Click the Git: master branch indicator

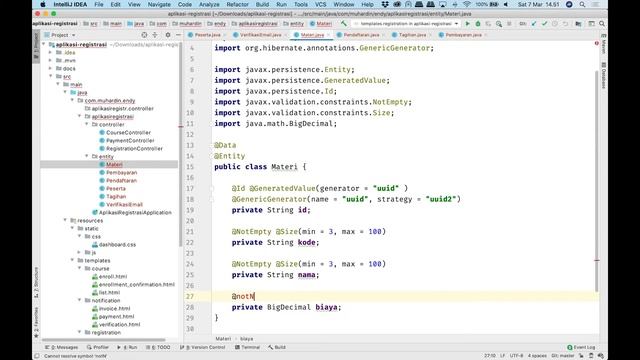(x=563, y=356)
